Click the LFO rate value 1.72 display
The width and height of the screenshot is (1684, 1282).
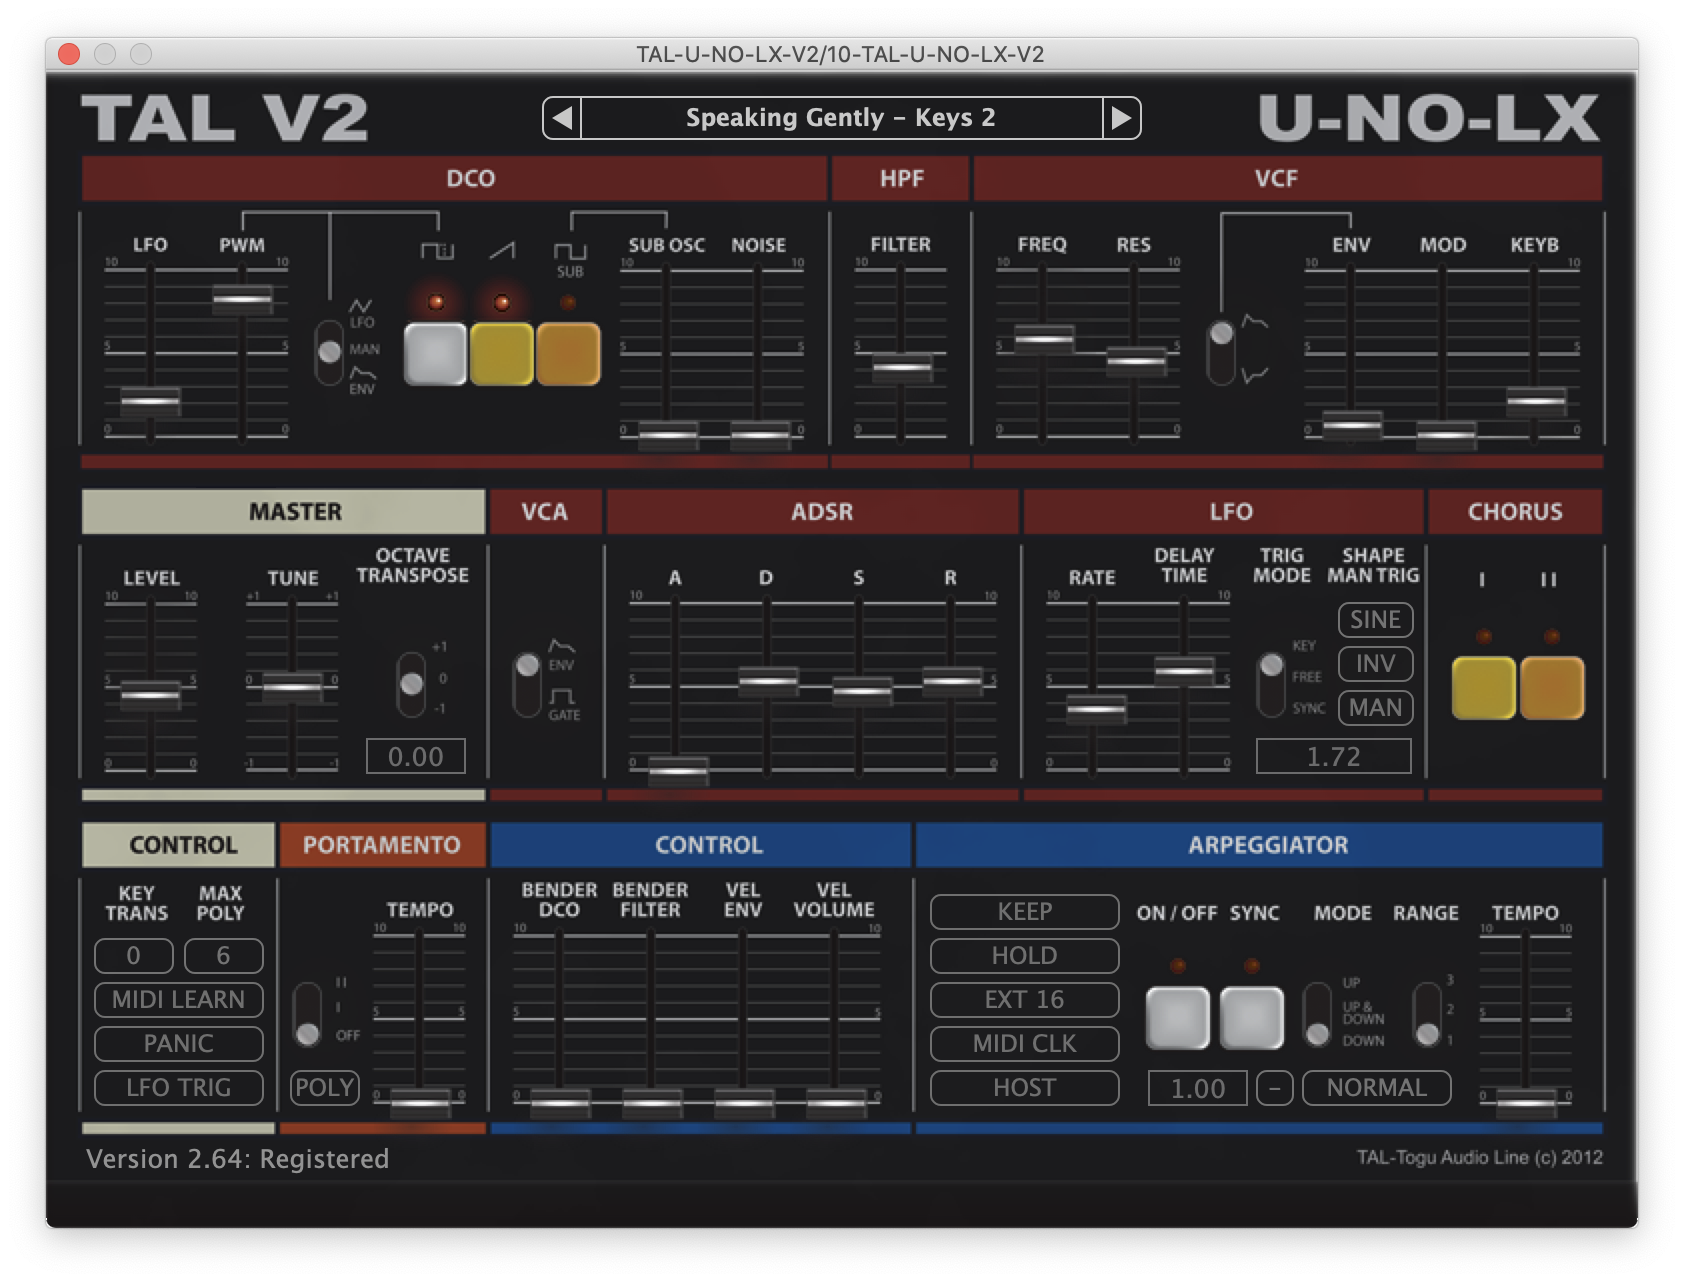pyautogui.click(x=1334, y=757)
